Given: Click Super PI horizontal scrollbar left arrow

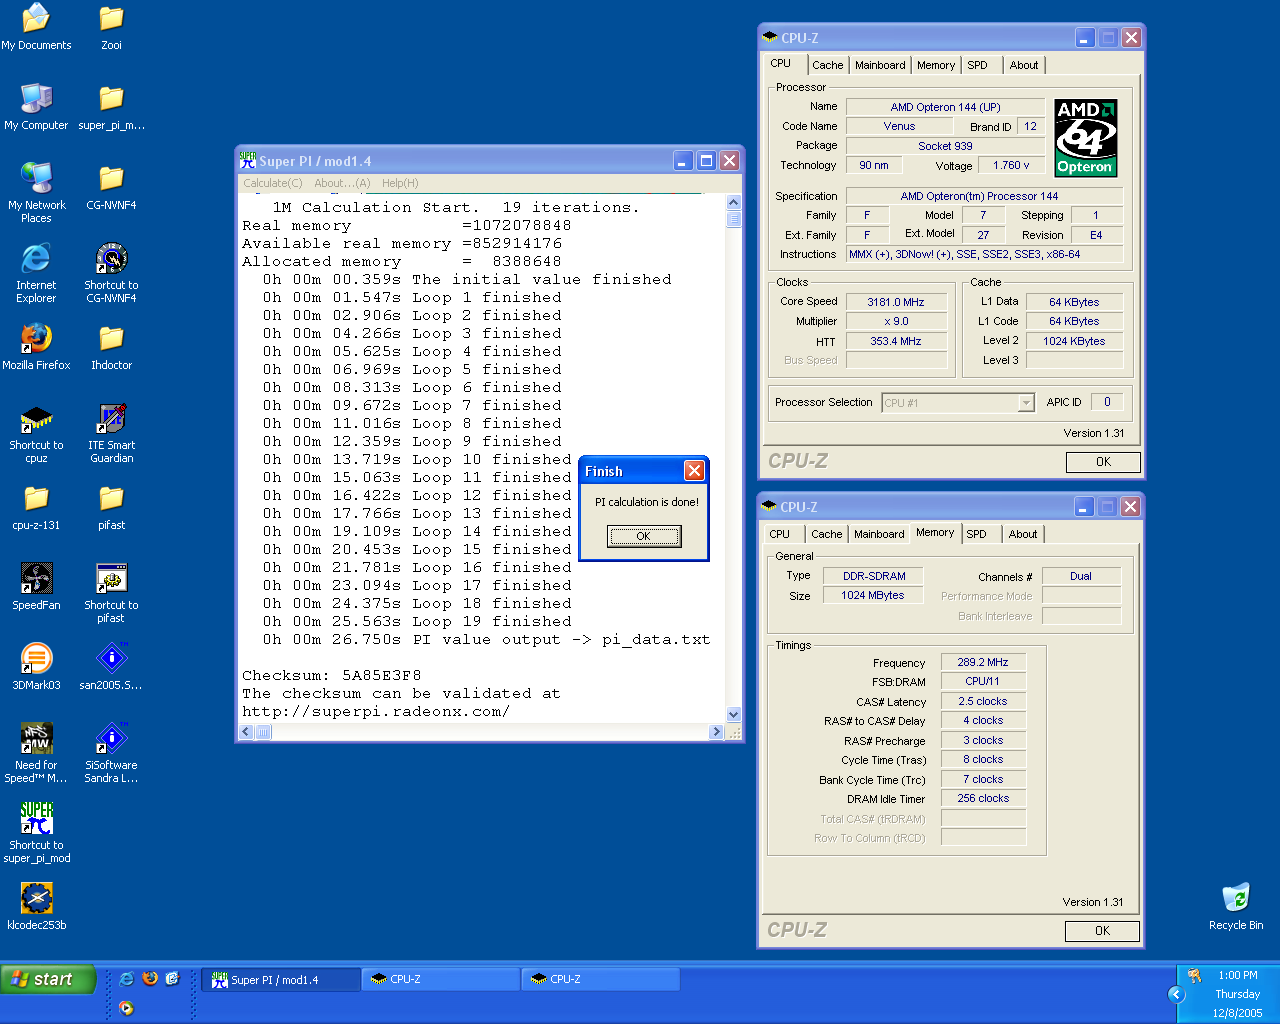Looking at the screenshot, I should point(247,732).
